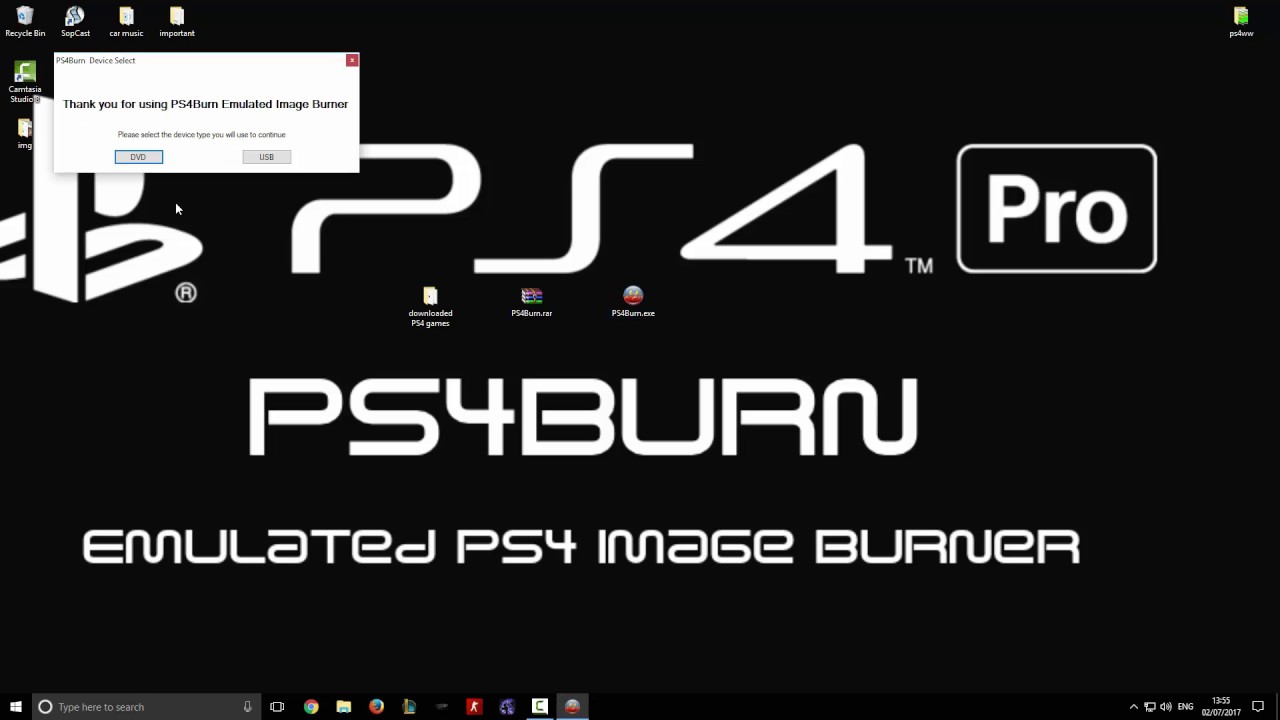Open the Action Center notifications icon
Screen dimensions: 1280x720
(x=1258, y=707)
